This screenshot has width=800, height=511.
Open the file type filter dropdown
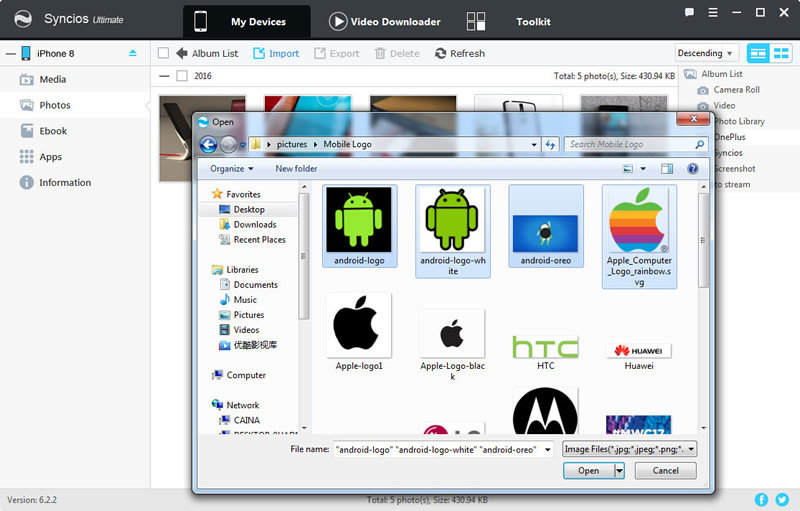click(x=629, y=449)
